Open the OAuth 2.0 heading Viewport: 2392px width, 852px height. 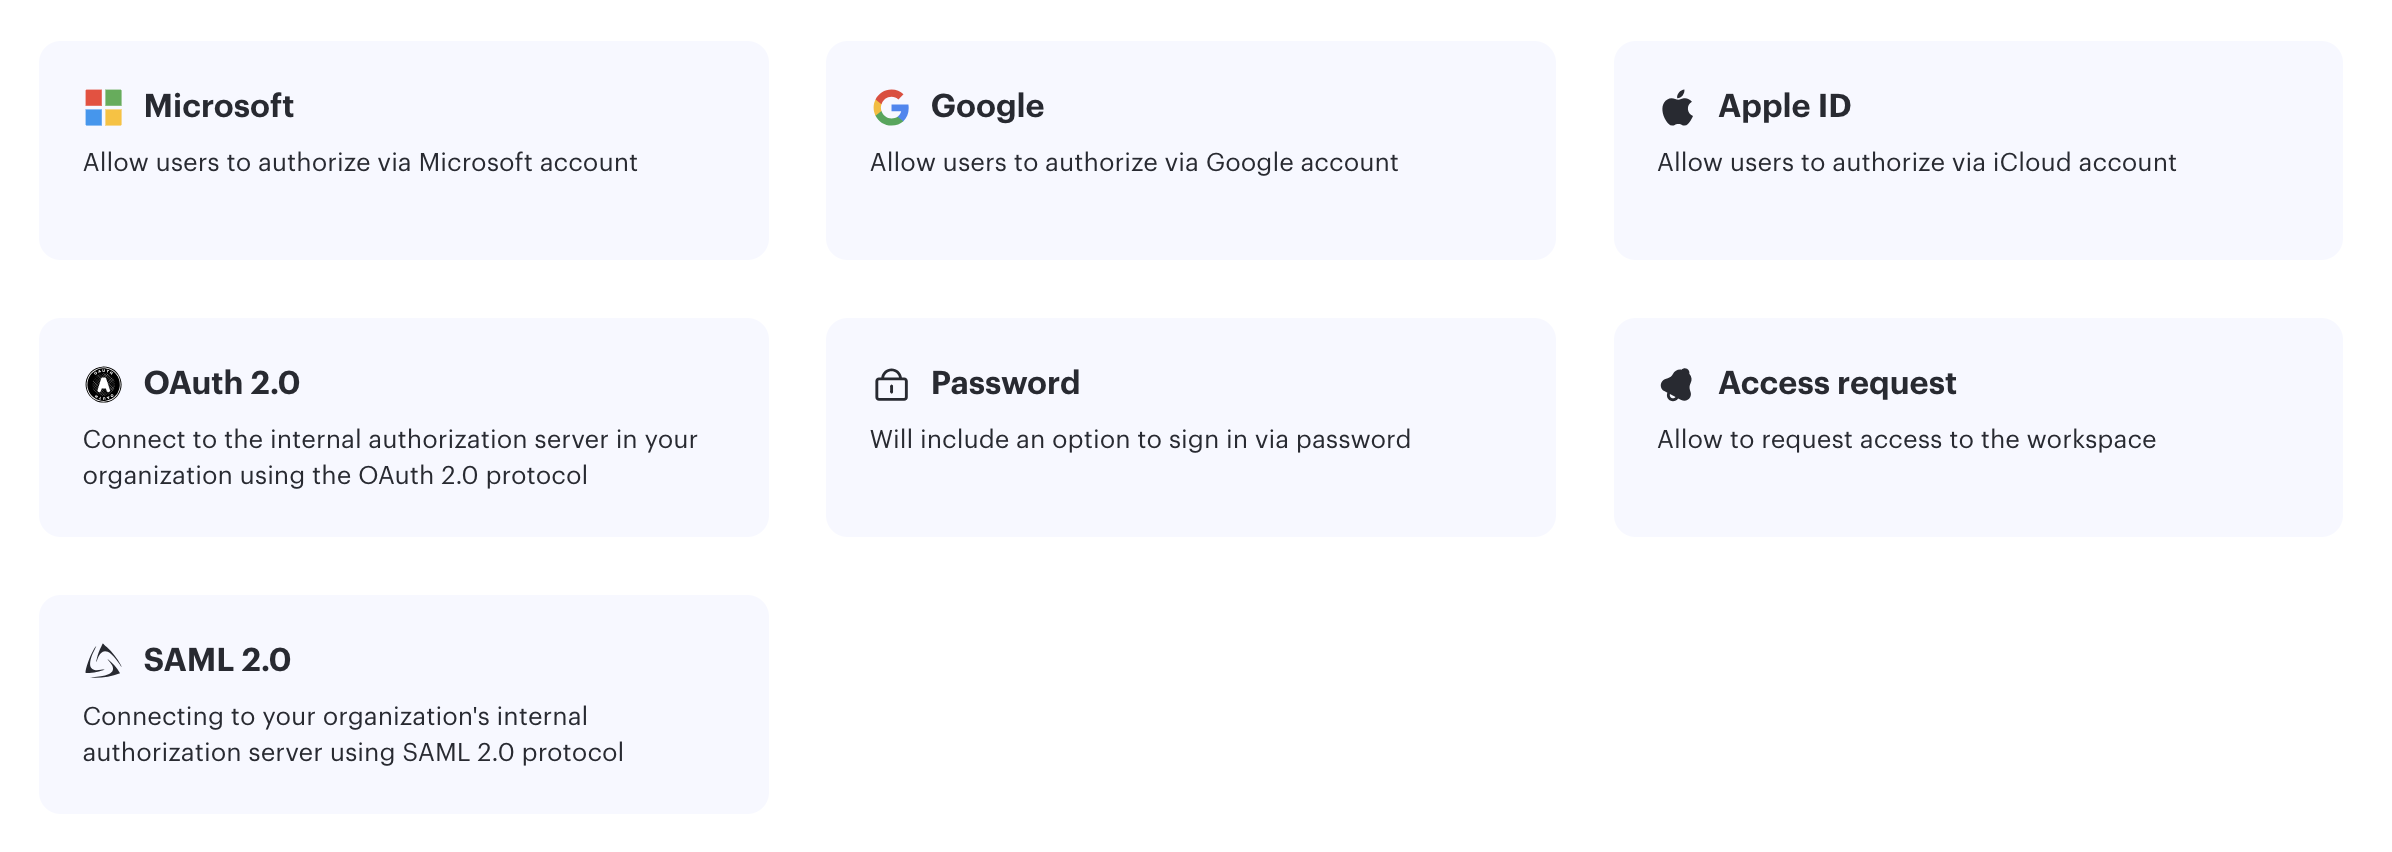tap(221, 383)
